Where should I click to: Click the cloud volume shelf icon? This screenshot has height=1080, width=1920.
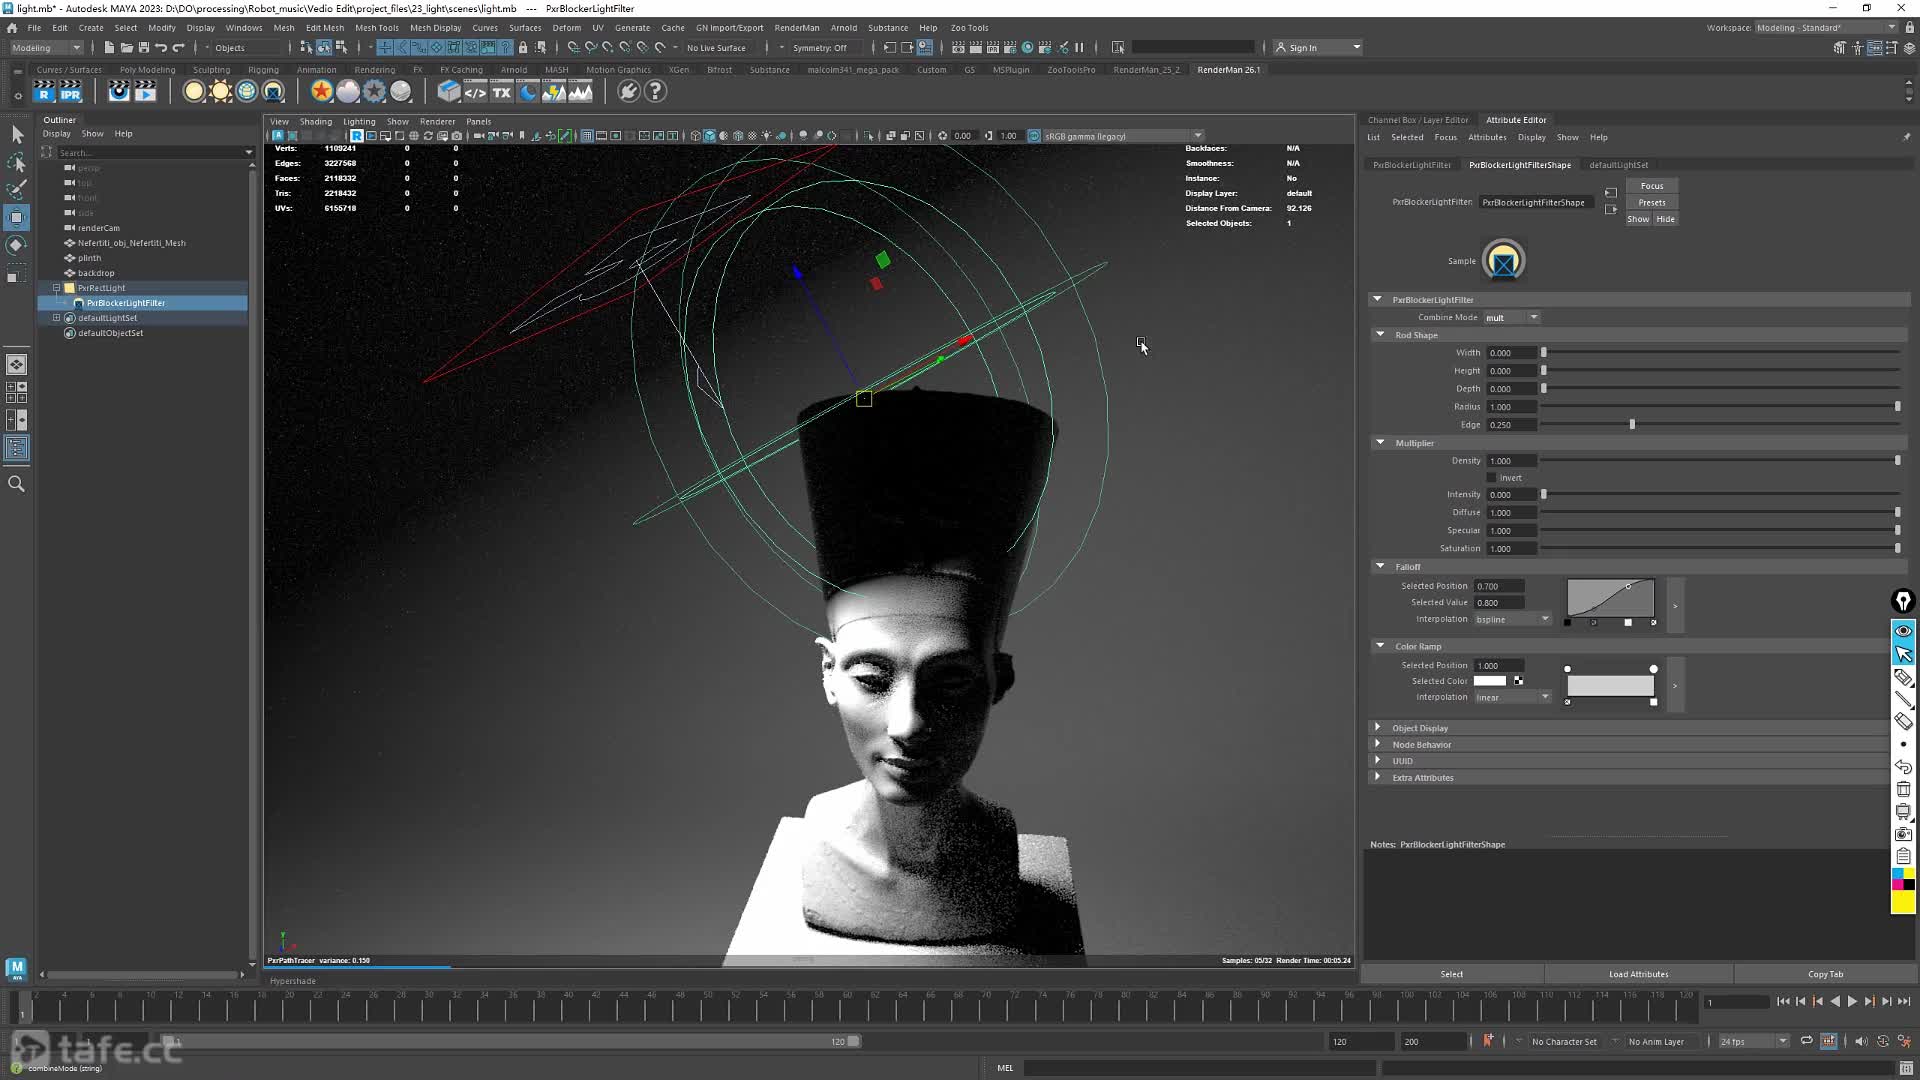348,91
